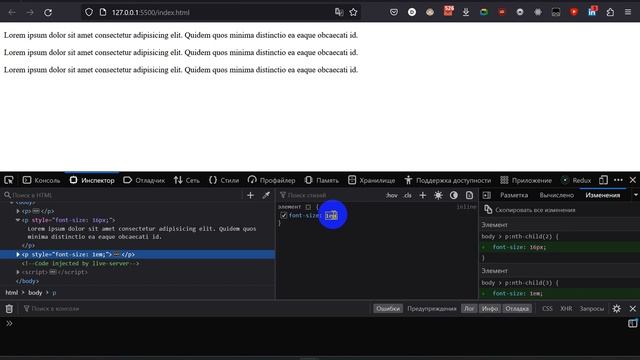Open the Хранилище tab
640x360 pixels.
371,180
